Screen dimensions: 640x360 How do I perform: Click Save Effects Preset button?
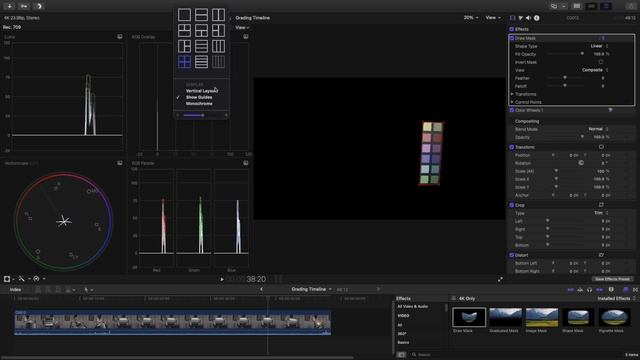pyautogui.click(x=612, y=279)
